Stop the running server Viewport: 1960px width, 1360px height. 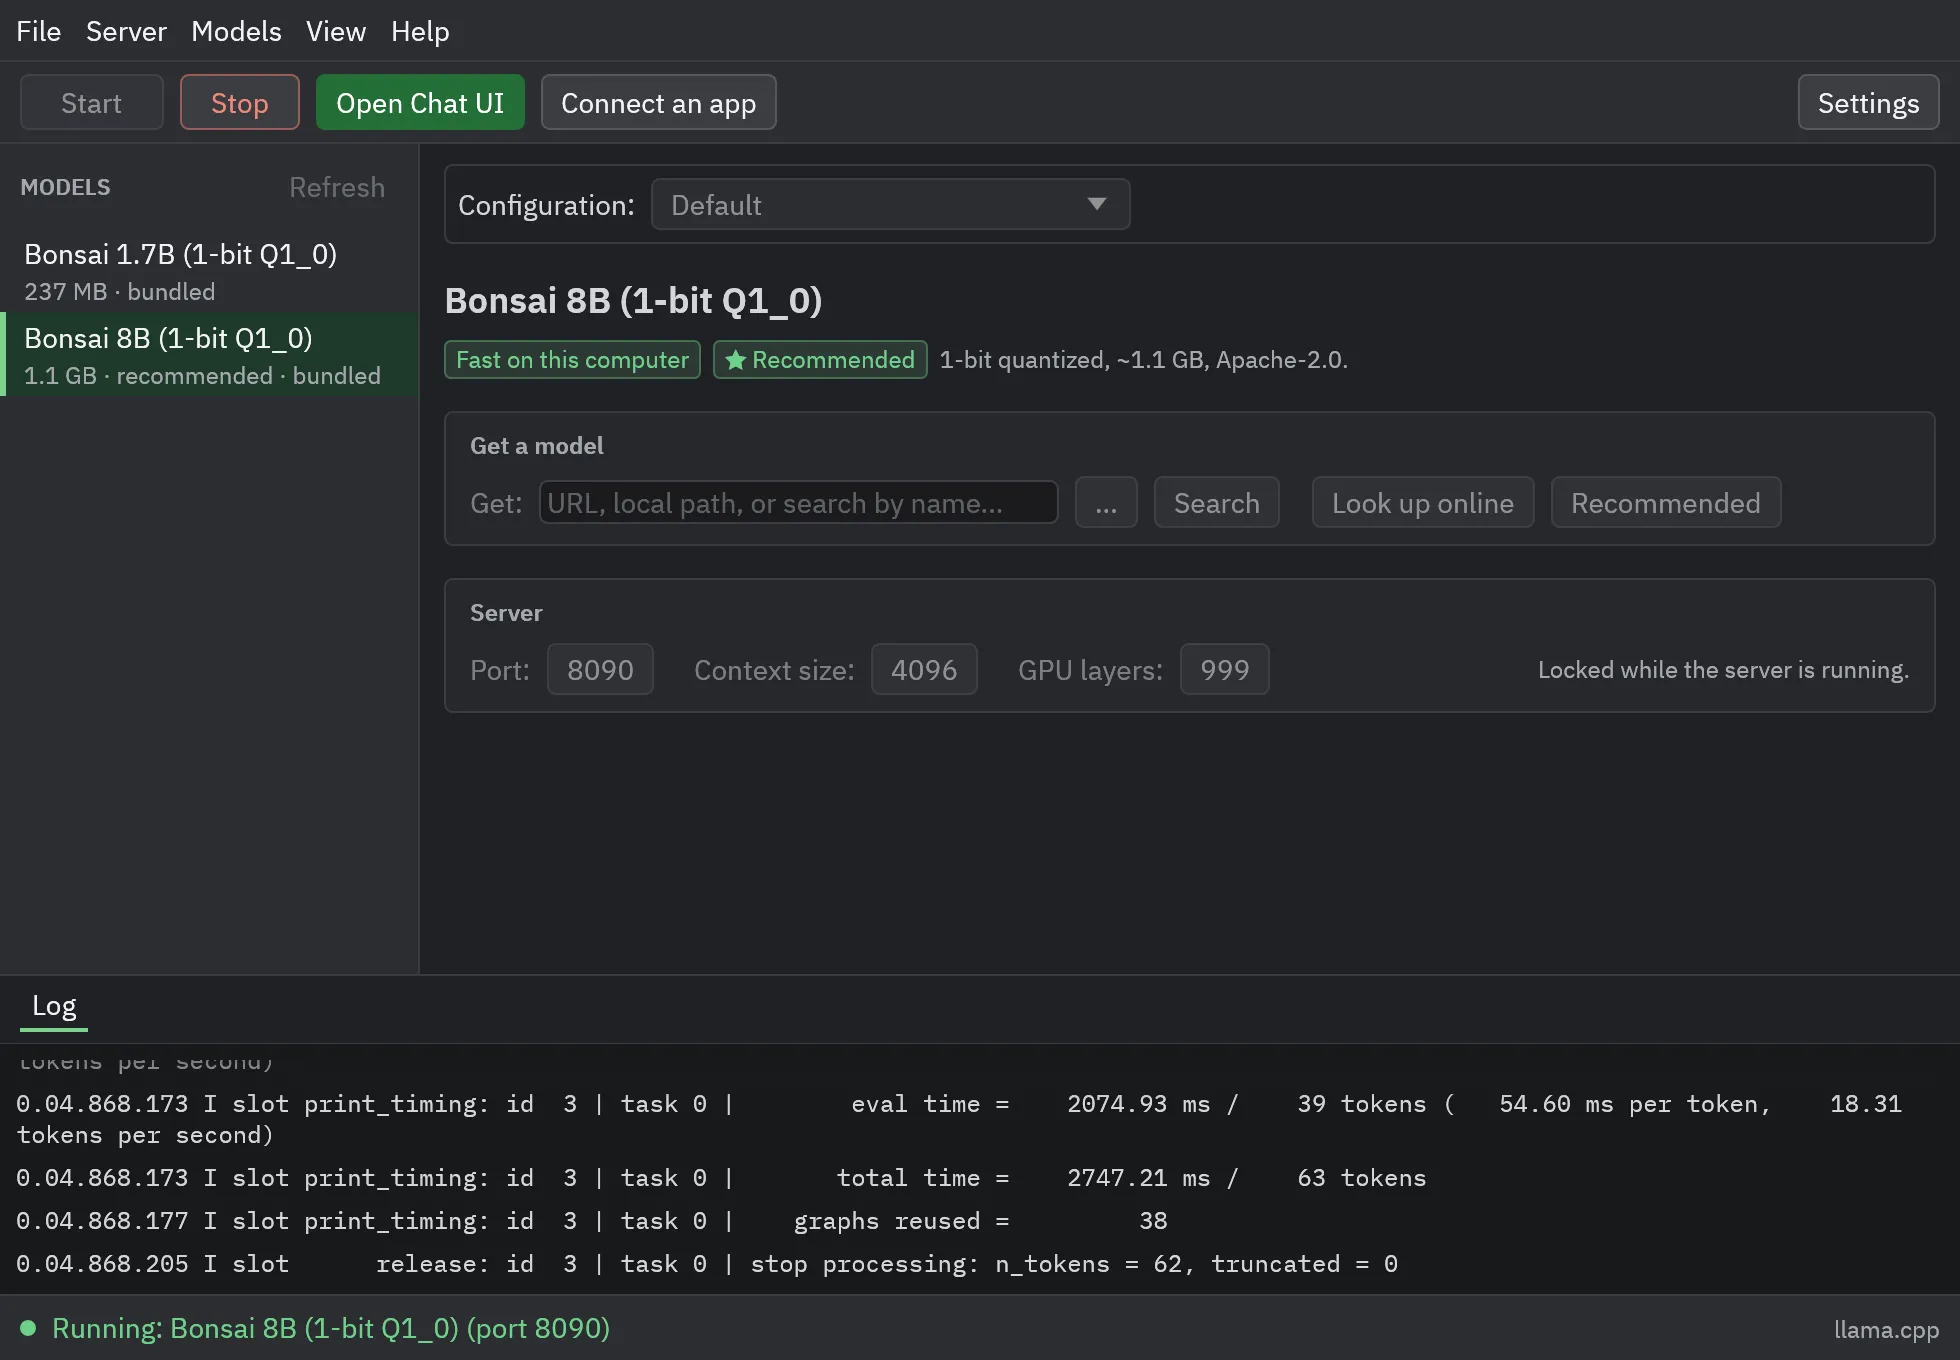[x=239, y=102]
